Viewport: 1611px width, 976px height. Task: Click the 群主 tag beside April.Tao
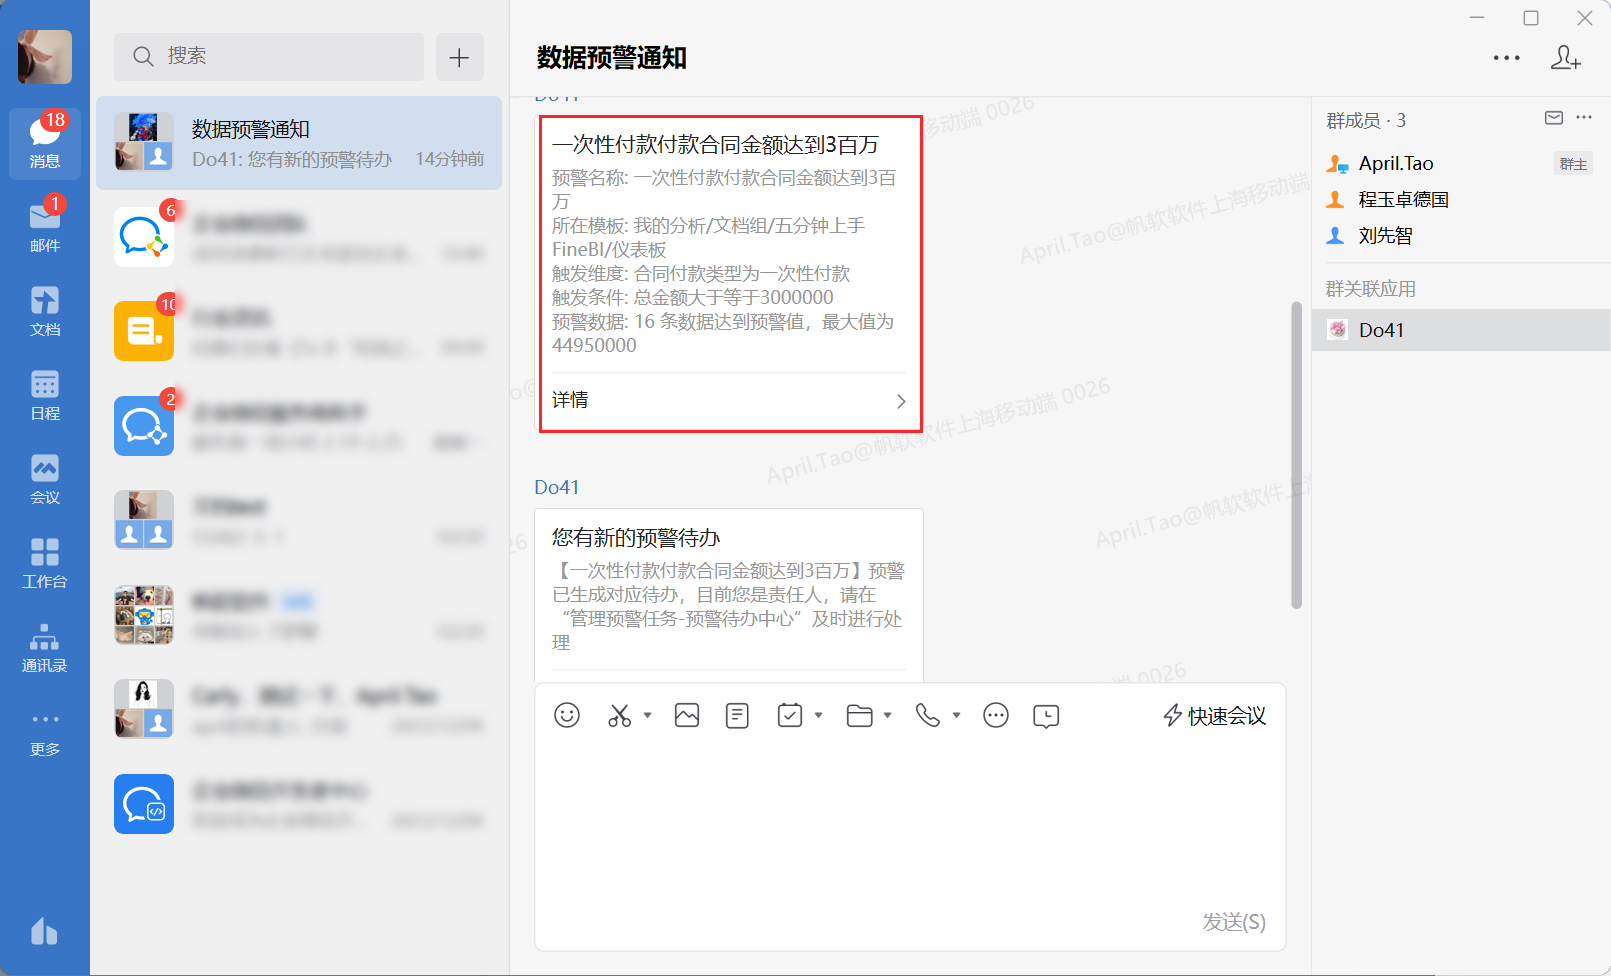click(x=1573, y=164)
